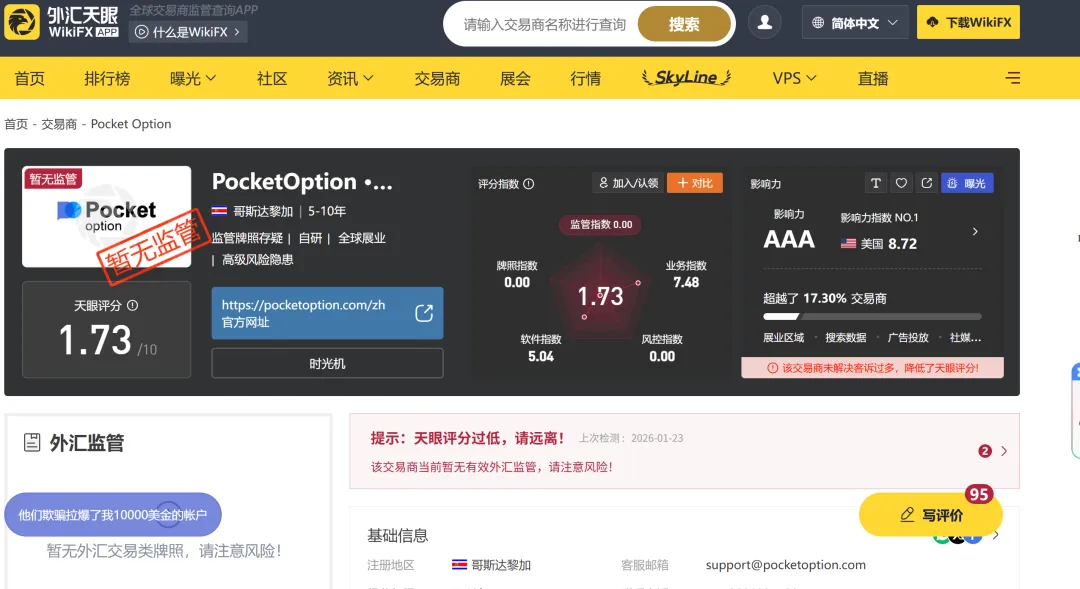Open the user account icon
The height and width of the screenshot is (589, 1080).
765,23
